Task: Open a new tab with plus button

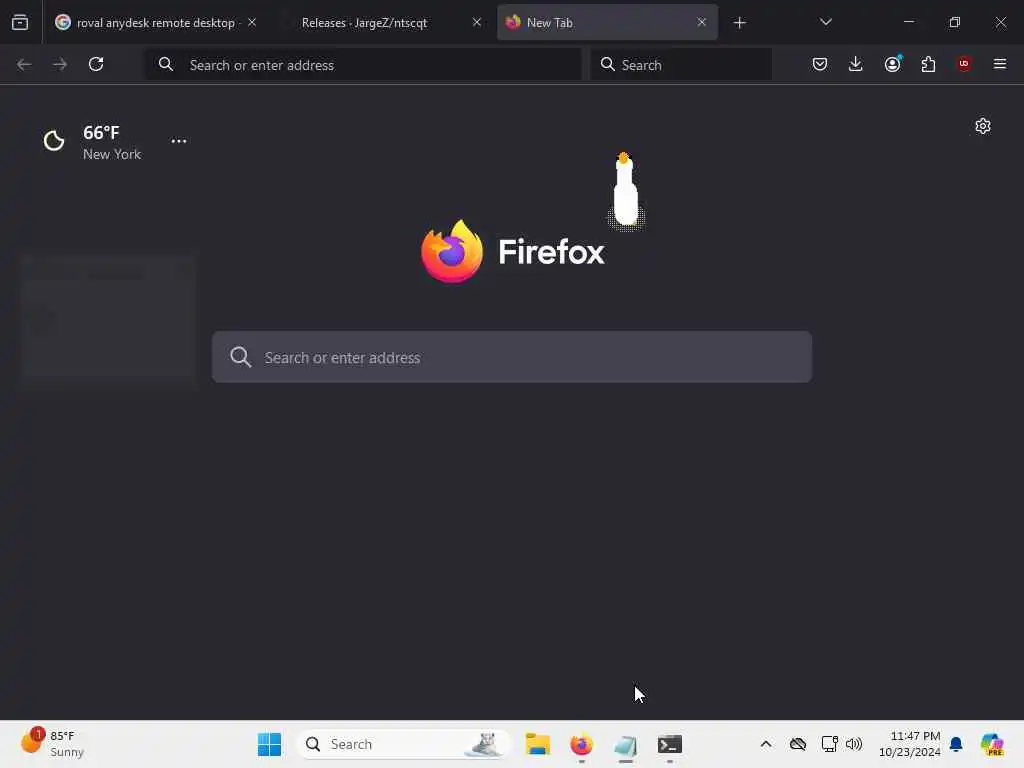Action: pos(739,23)
